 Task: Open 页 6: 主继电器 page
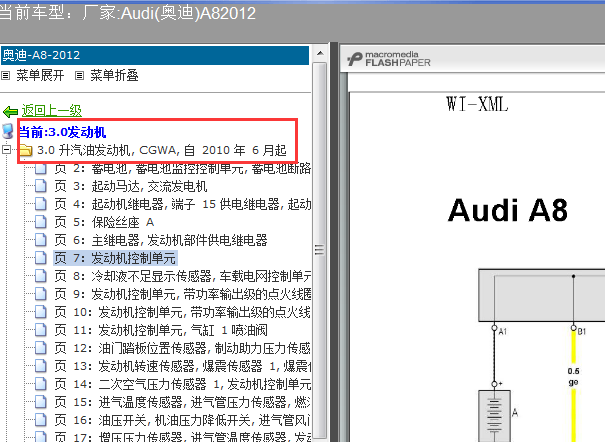coord(161,240)
